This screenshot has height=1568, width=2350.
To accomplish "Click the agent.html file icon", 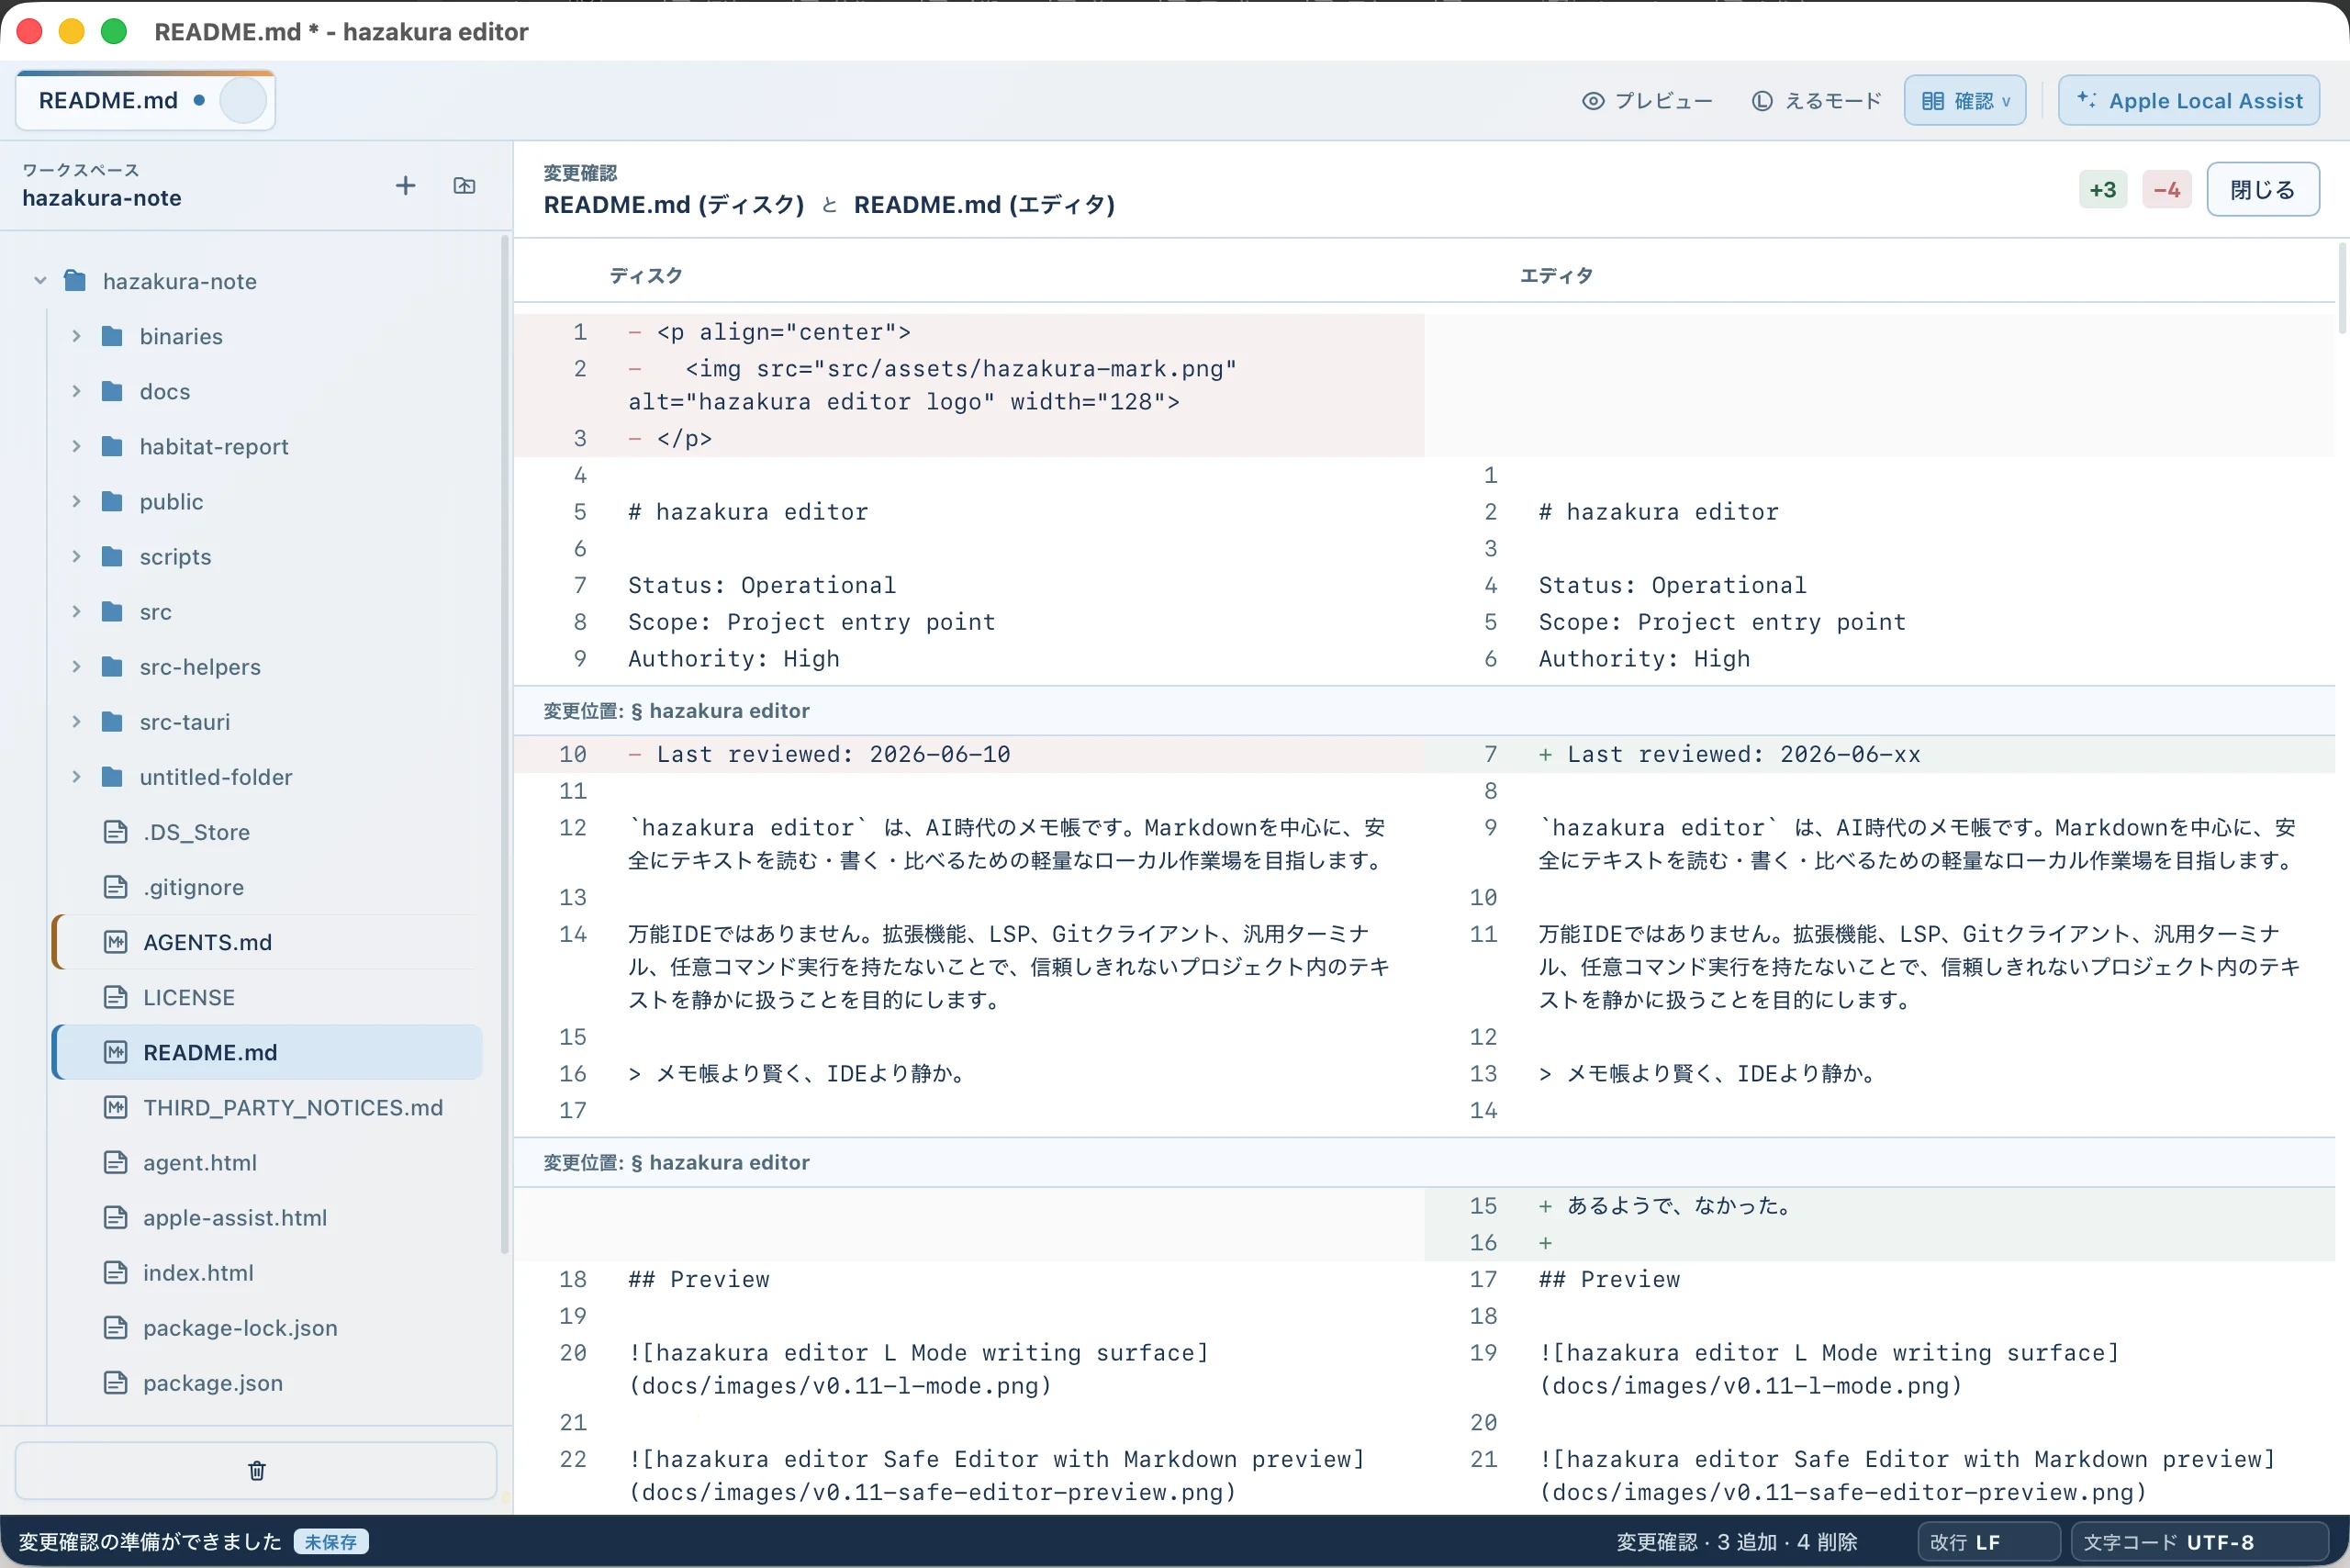I will [x=116, y=1162].
